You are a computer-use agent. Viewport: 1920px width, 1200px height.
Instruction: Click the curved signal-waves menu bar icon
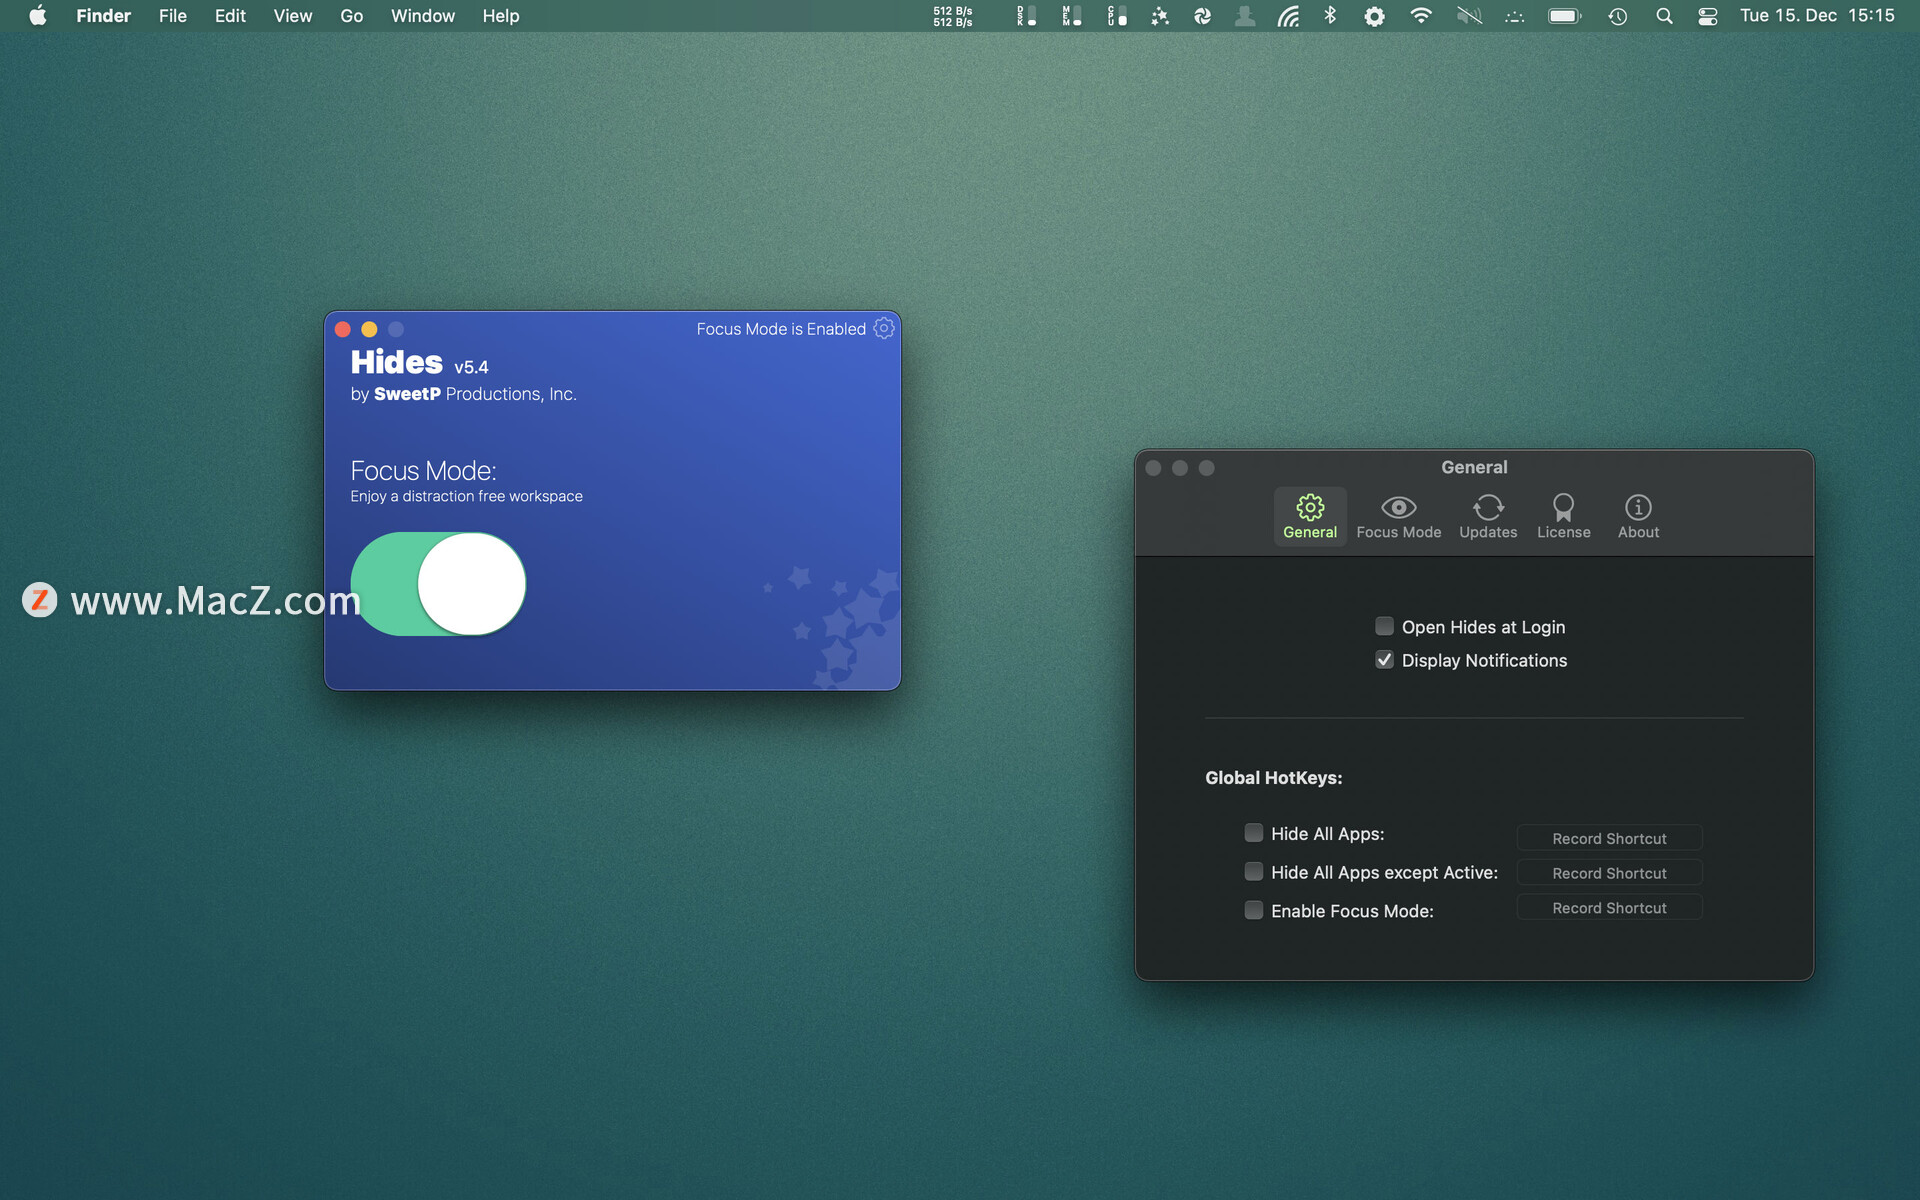1288,16
